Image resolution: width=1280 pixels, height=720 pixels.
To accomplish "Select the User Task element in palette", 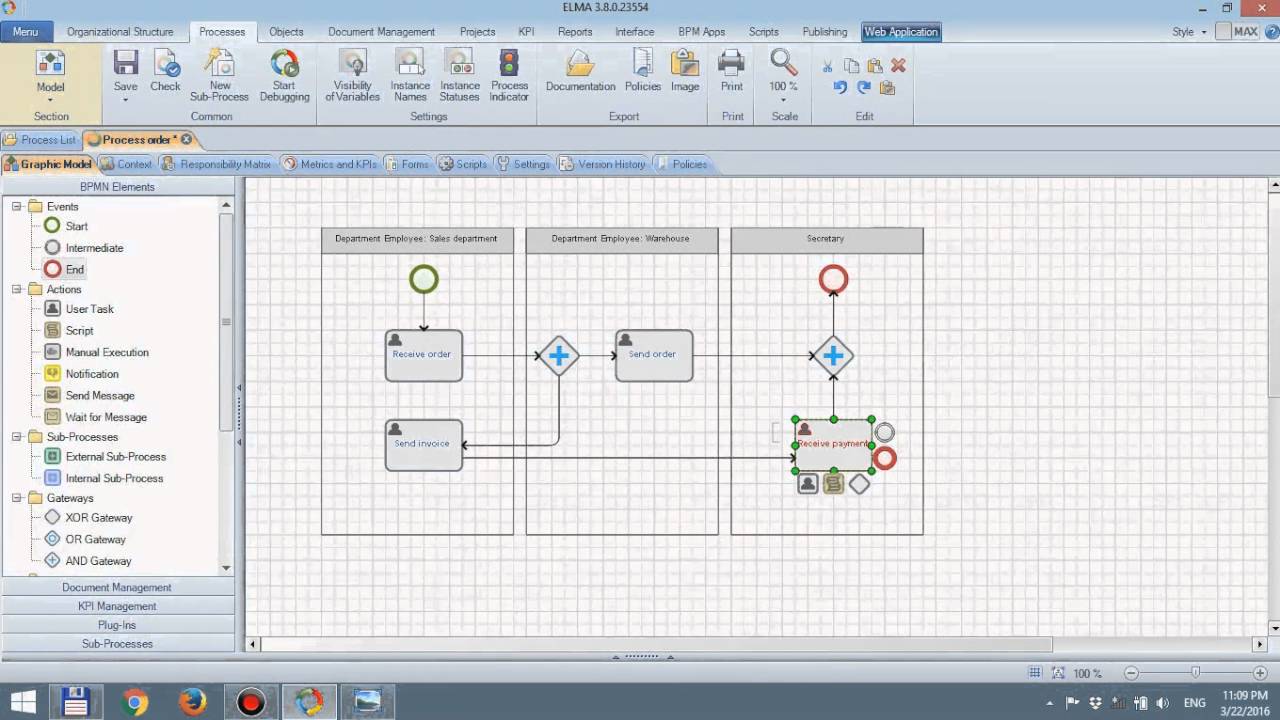I will click(79, 309).
